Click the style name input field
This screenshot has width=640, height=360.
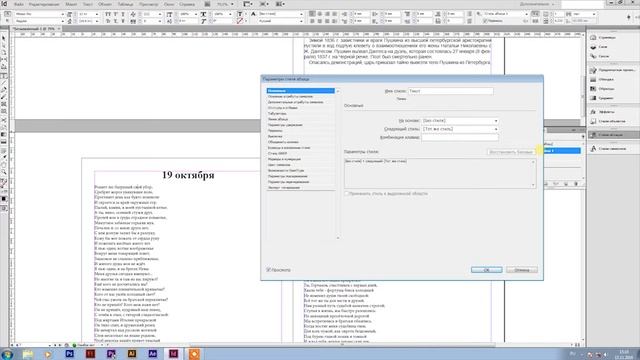(x=451, y=91)
